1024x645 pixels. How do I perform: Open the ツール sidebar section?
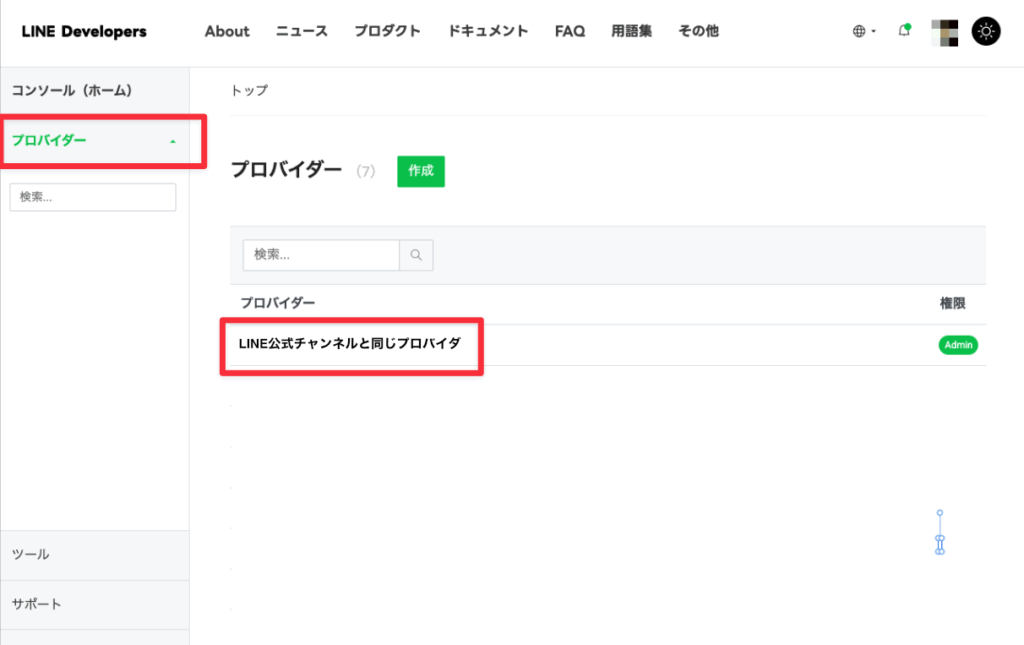tap(31, 554)
